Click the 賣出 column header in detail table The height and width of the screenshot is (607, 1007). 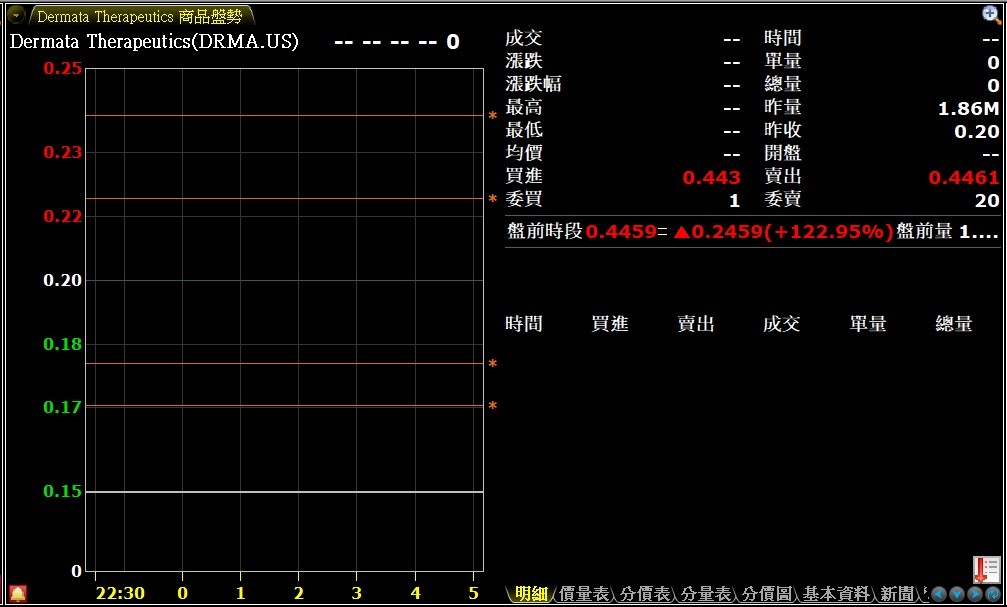[696, 324]
